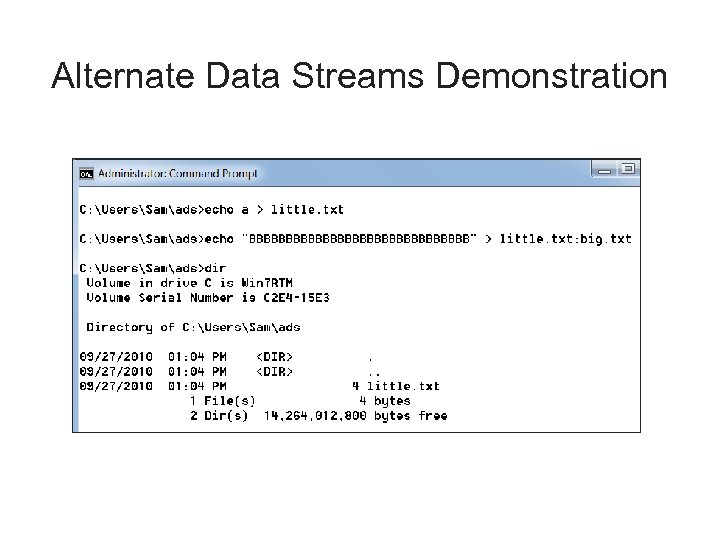720x540 pixels.
Task: Click '14,264,012,800 bytes free' text
Action: [x=355, y=416]
